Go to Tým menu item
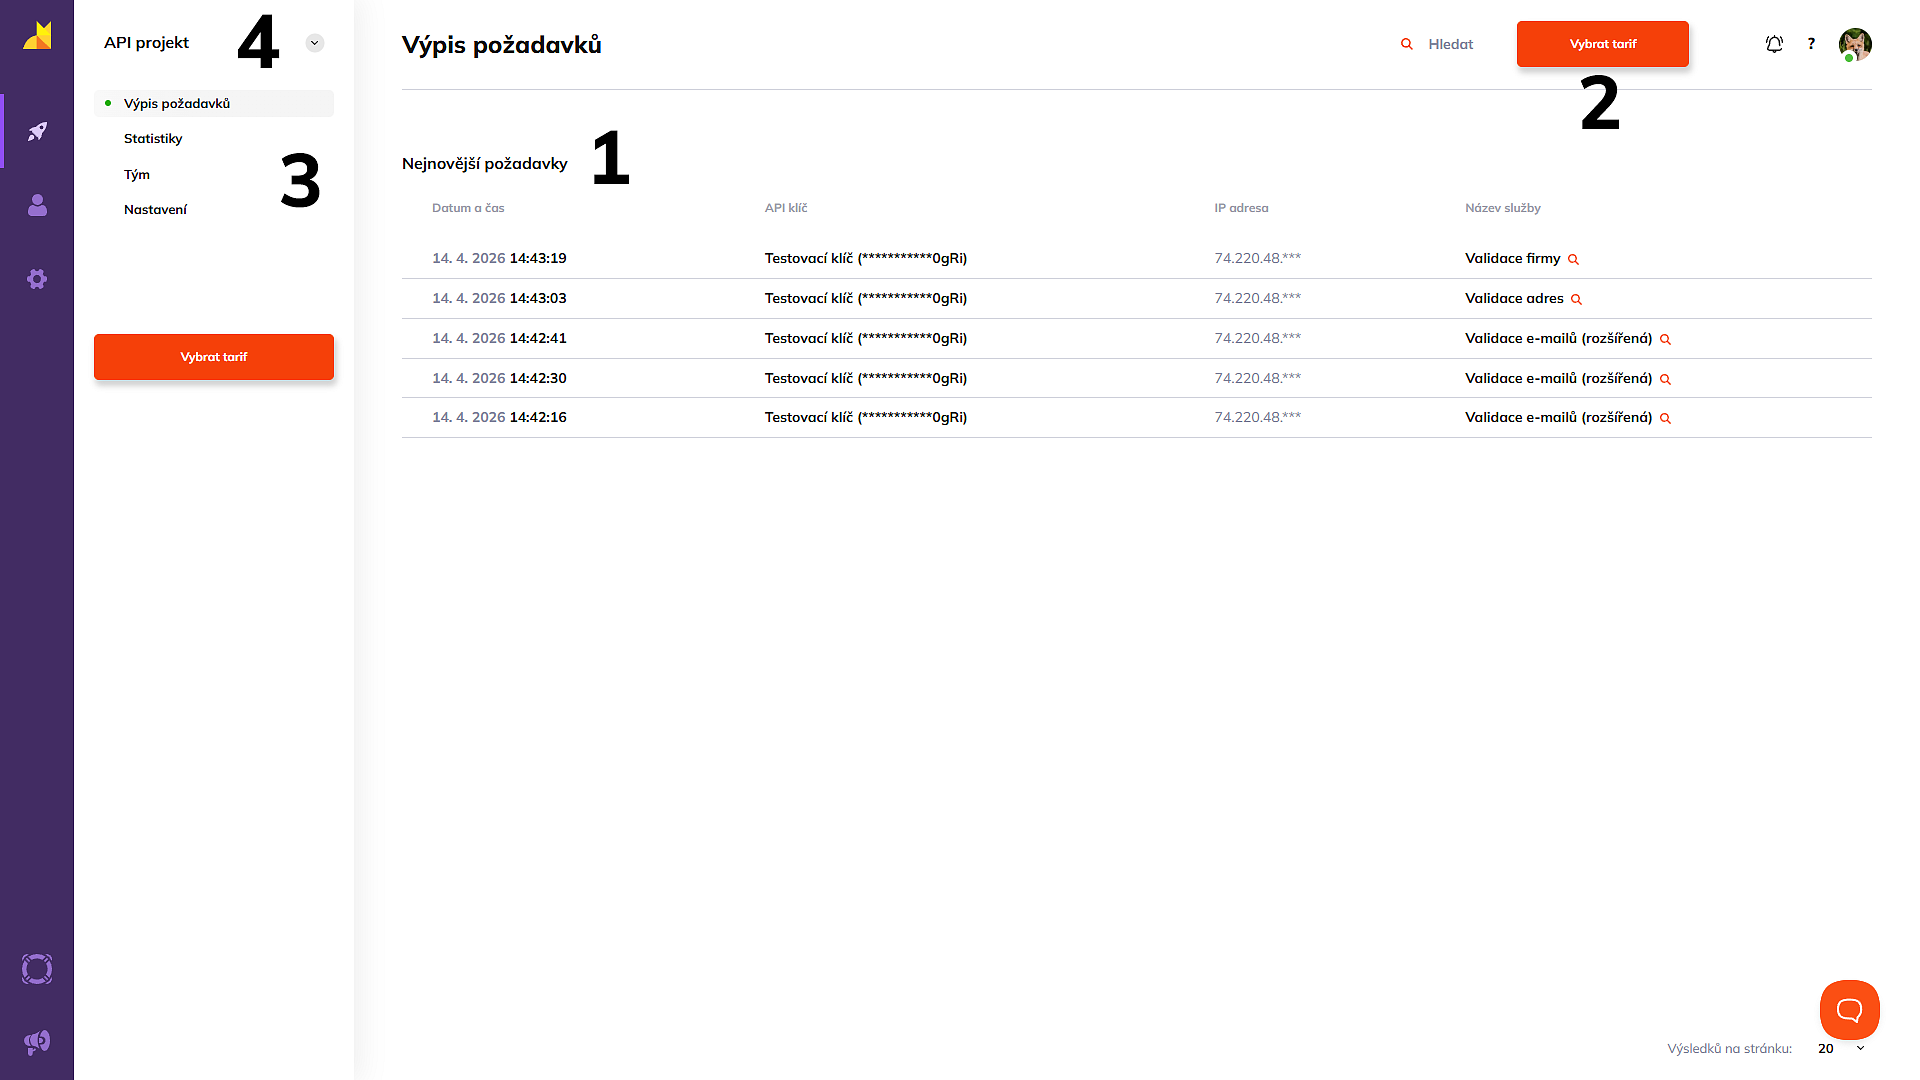1920x1080 pixels. [137, 174]
